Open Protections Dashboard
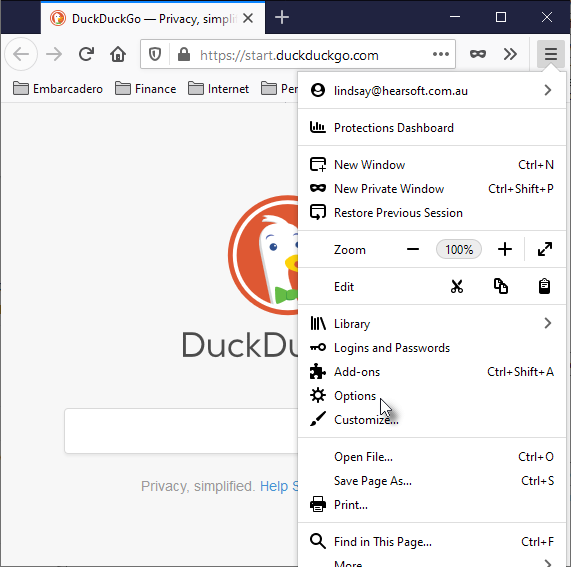 [x=432, y=128]
